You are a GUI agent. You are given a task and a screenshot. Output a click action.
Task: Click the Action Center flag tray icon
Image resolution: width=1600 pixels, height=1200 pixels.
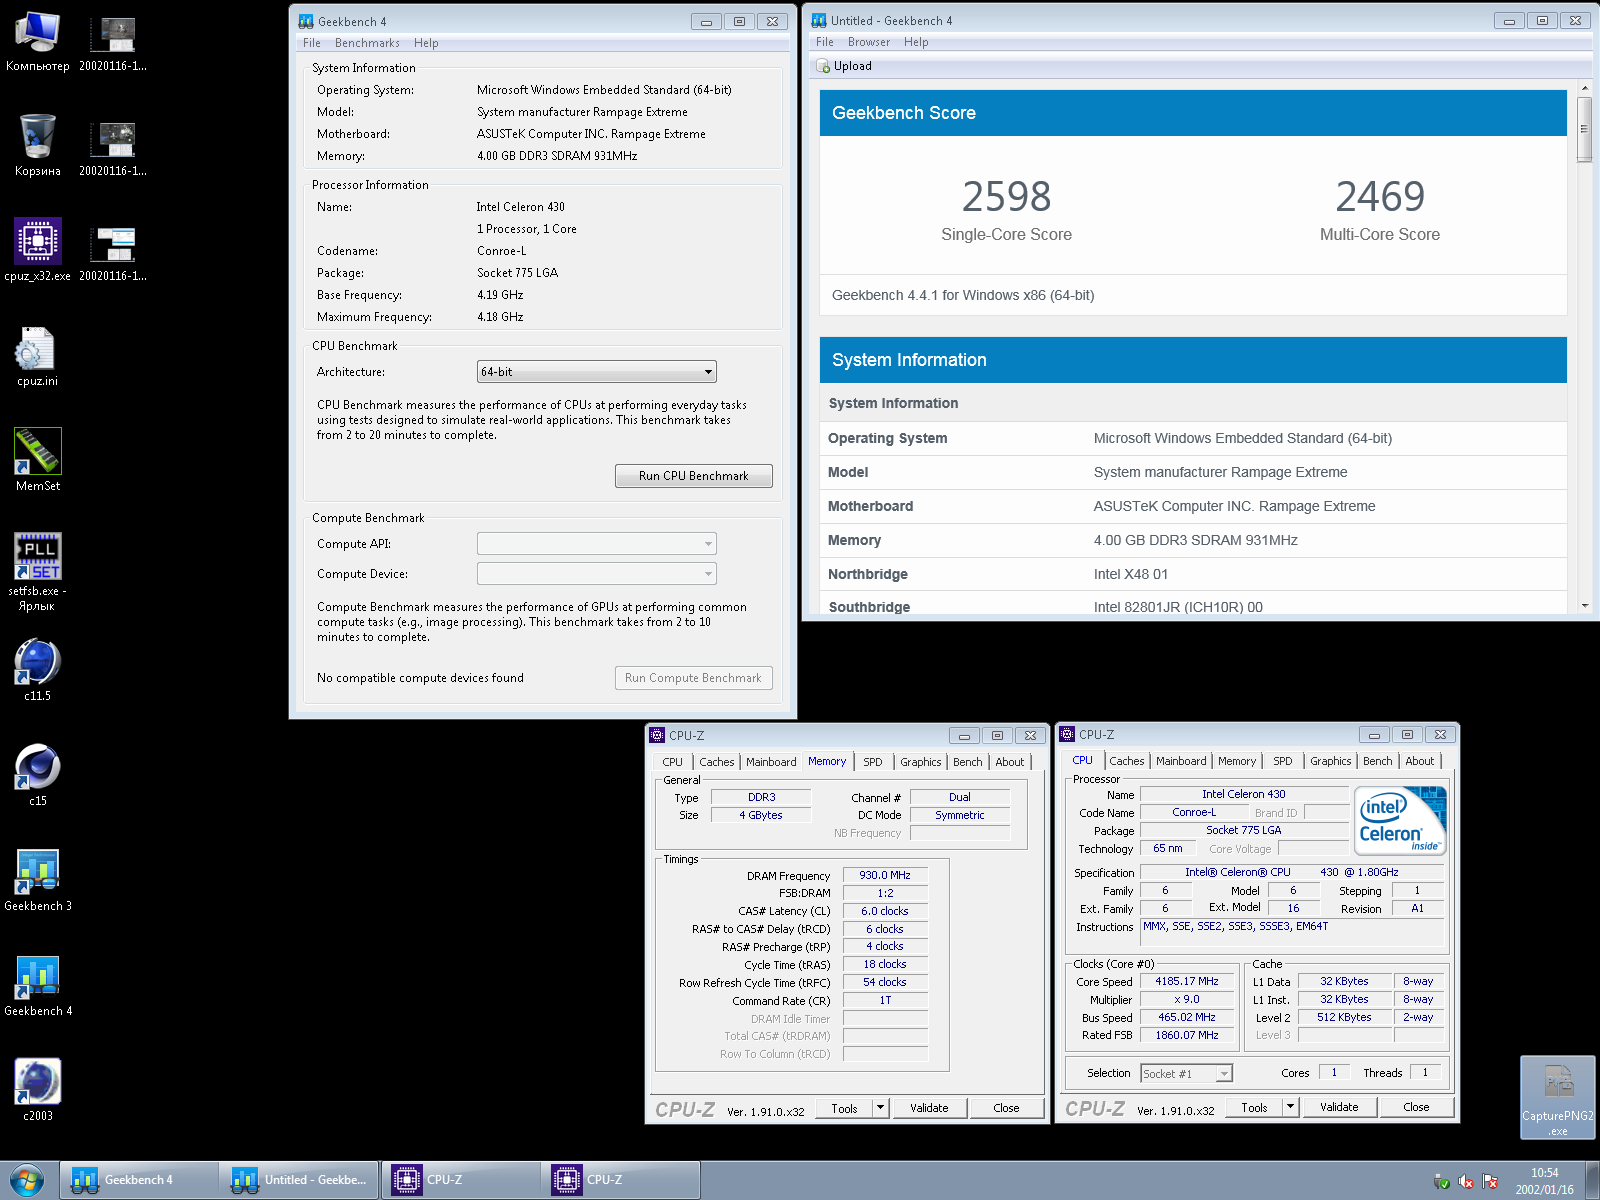click(1490, 1182)
